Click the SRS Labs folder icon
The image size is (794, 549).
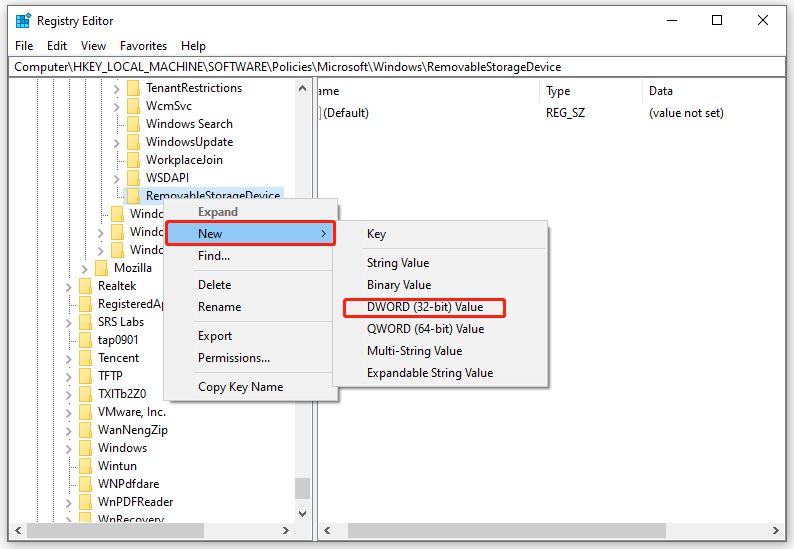click(x=86, y=322)
